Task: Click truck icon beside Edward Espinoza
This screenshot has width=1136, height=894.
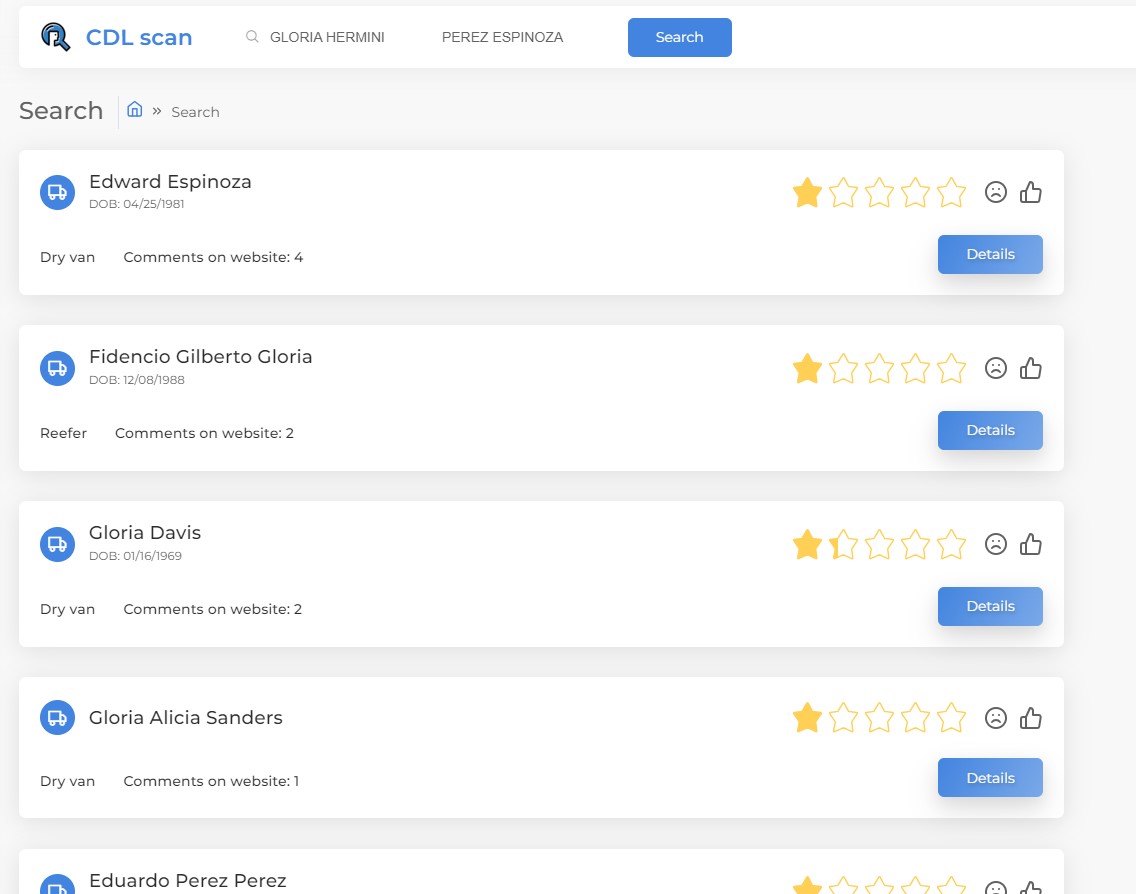Action: [57, 192]
